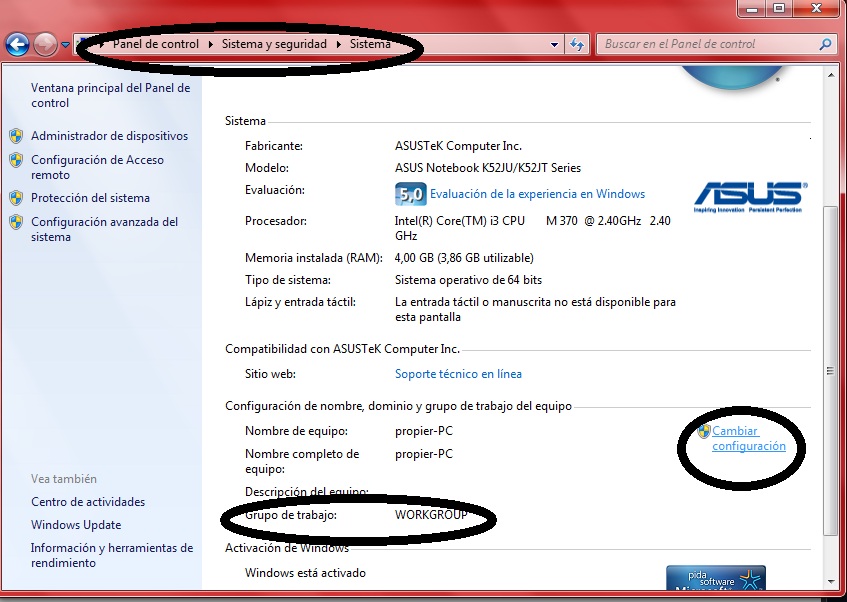Open Evaluación de la experiencia en Windows
Screen dimensions: 847x602
coord(537,194)
